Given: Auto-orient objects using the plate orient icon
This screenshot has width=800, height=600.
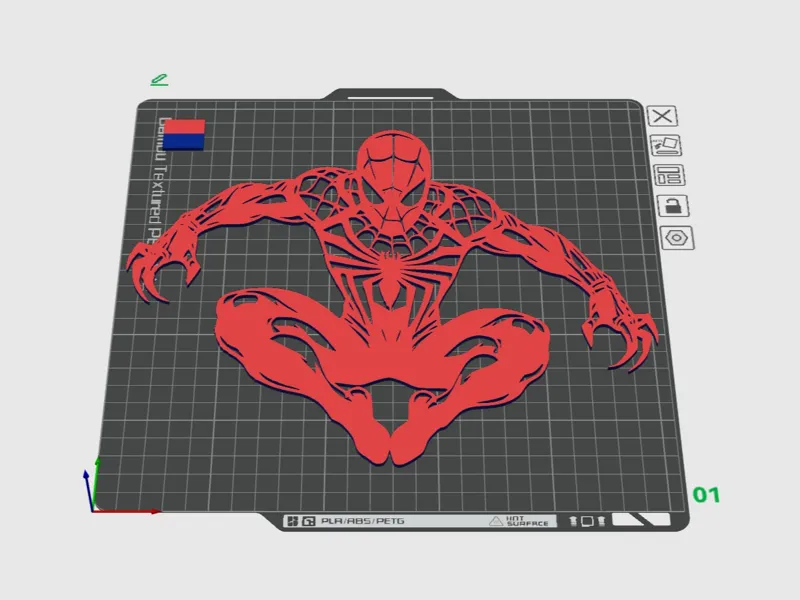Looking at the screenshot, I should click(x=666, y=145).
